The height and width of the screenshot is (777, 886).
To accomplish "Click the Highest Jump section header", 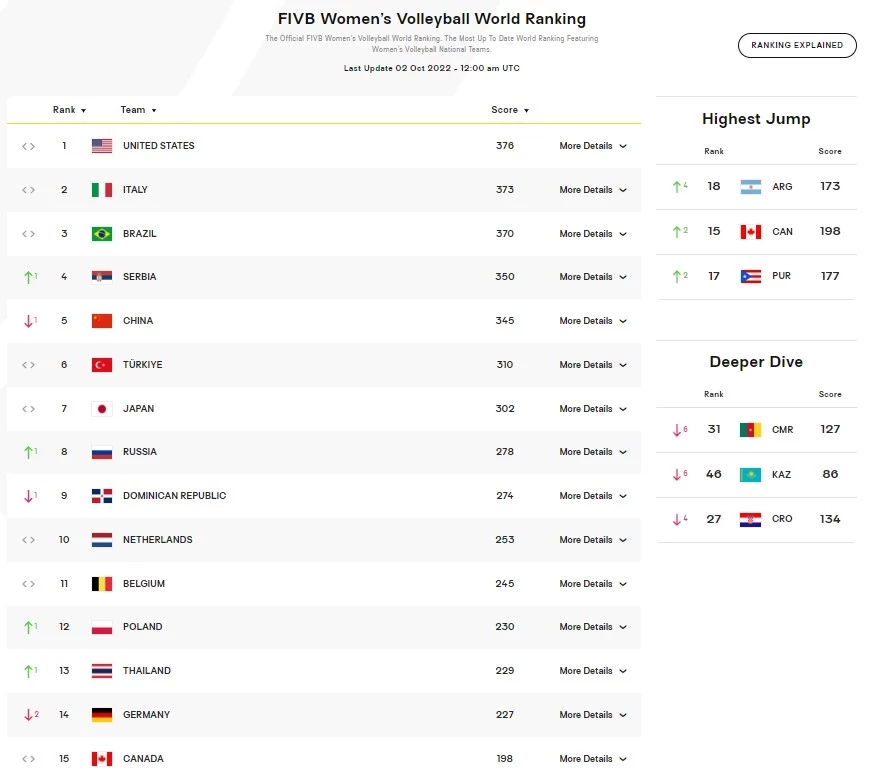I will (756, 118).
